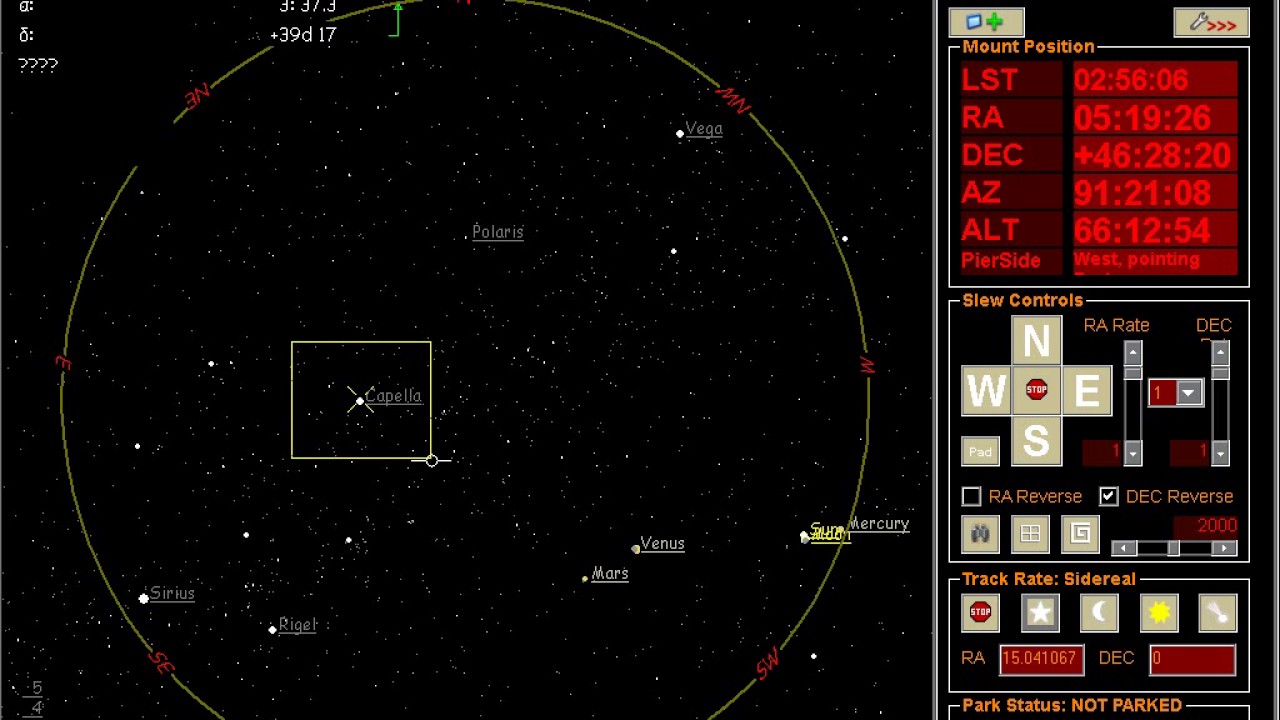Slew east with the E button
Viewport: 1280px width, 720px height.
coord(1087,391)
